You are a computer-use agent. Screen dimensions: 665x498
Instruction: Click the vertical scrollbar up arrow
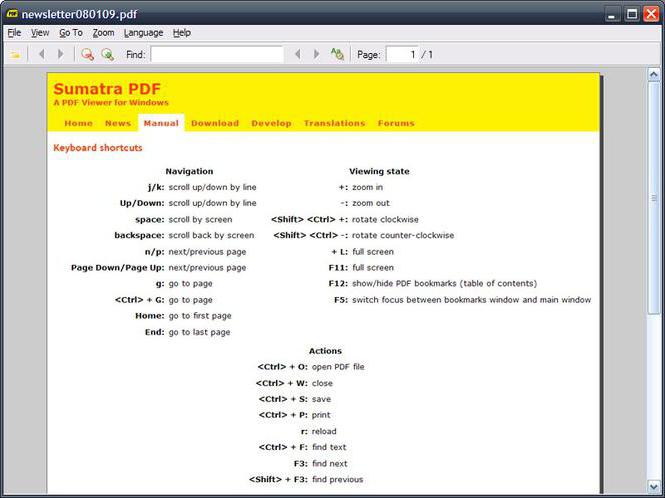[654, 75]
